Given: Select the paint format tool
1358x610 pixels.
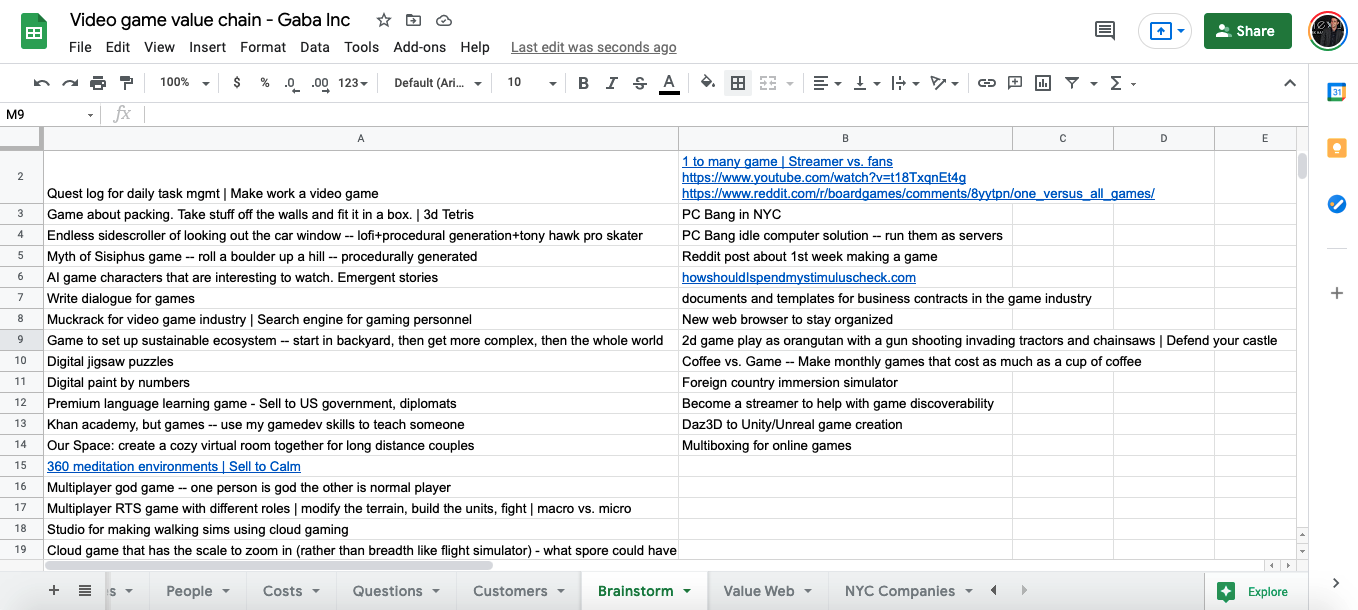Looking at the screenshot, I should (x=126, y=83).
